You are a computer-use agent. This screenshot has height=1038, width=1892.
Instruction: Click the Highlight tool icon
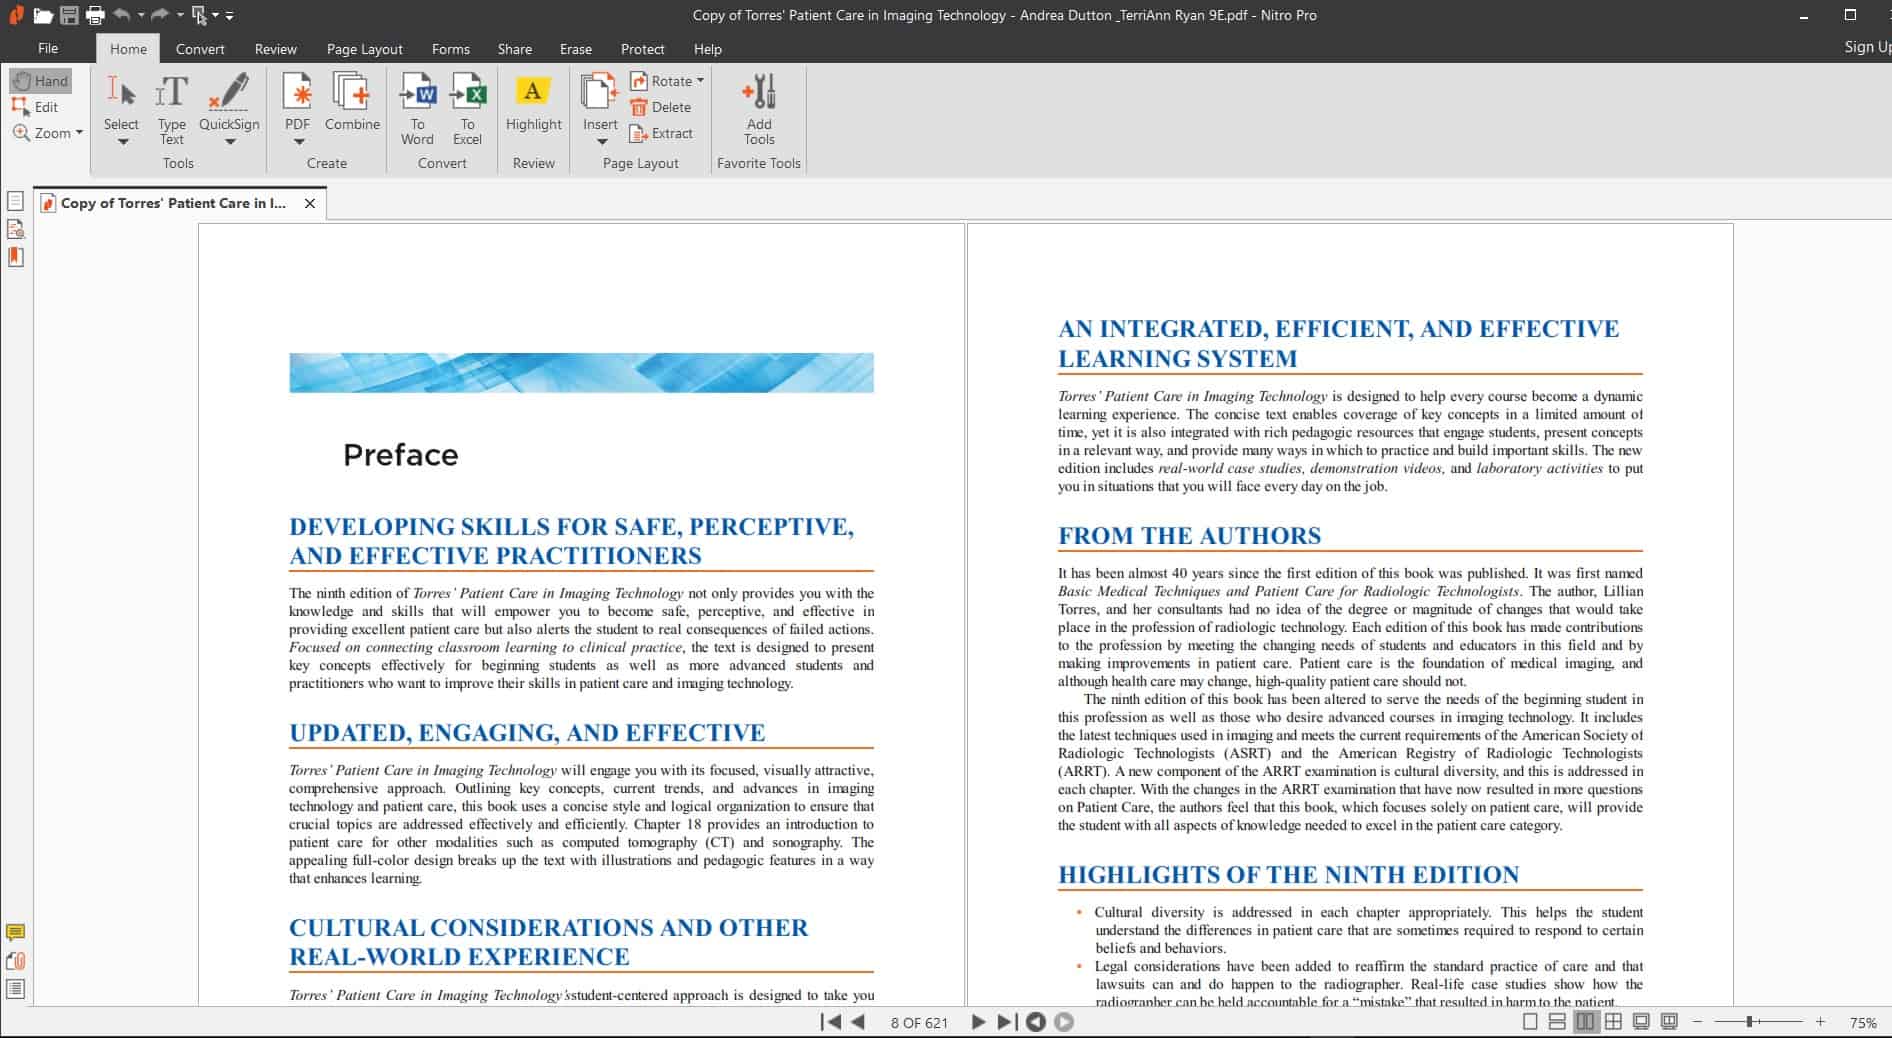533,92
